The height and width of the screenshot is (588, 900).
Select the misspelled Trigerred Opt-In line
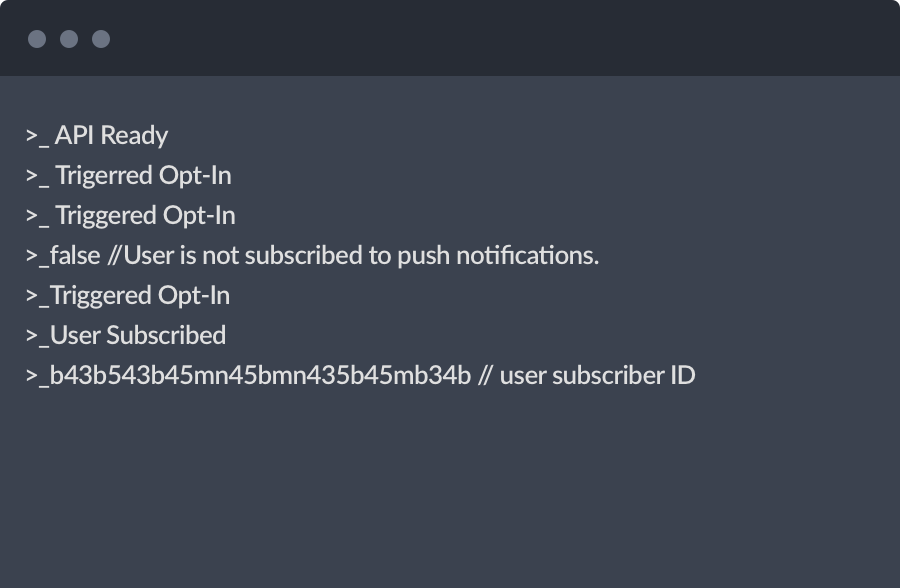coord(129,176)
